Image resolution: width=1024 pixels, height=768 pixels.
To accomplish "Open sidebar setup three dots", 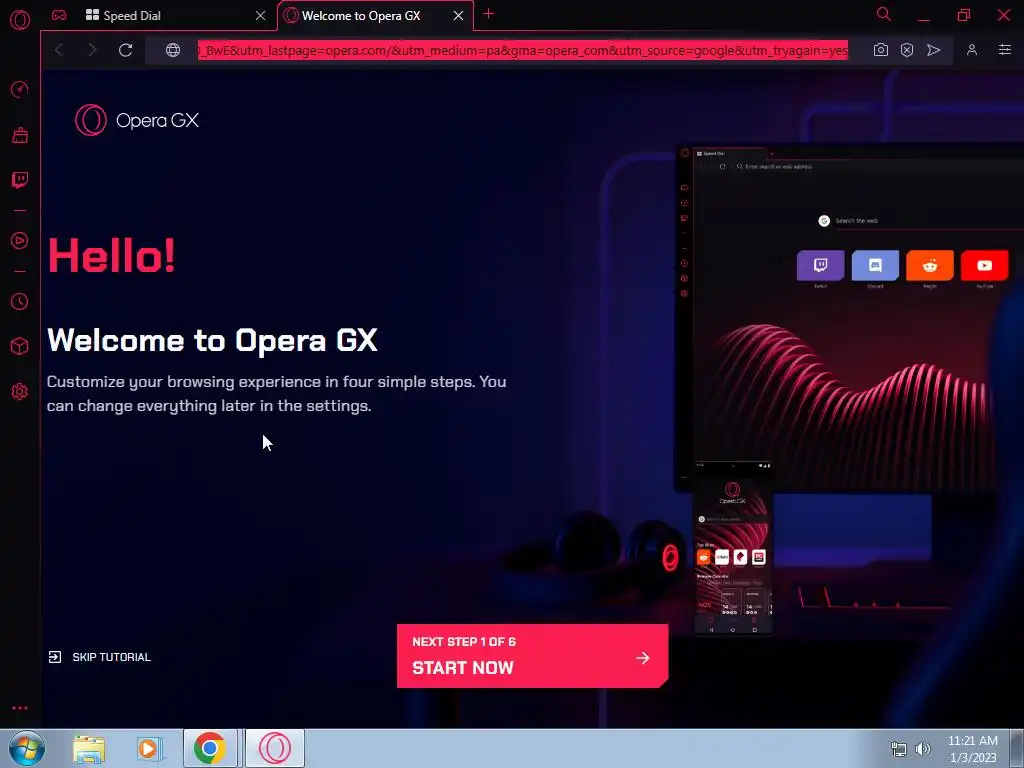I will pyautogui.click(x=20, y=708).
